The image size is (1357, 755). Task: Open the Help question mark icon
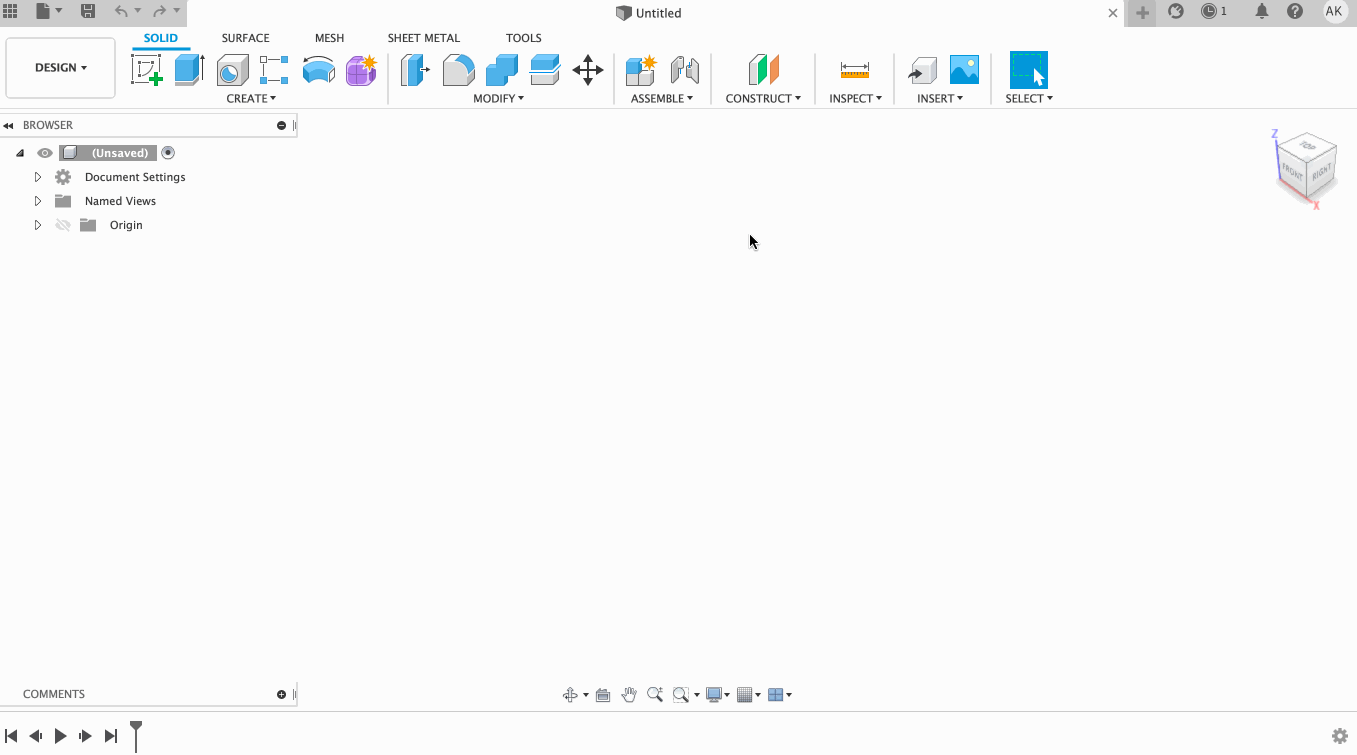click(x=1295, y=11)
